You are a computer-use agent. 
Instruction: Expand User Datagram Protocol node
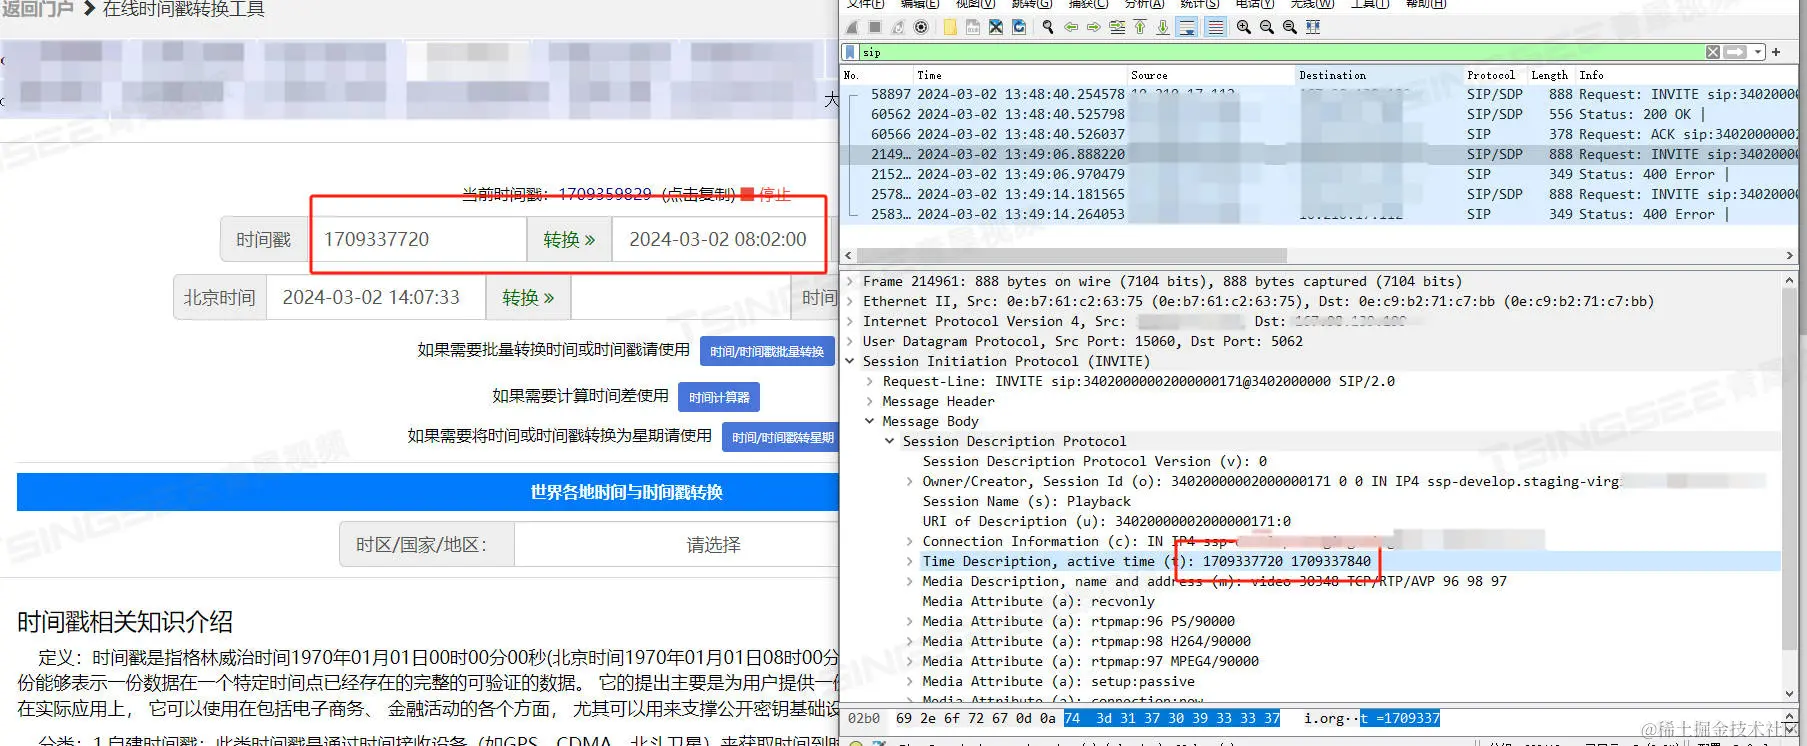(850, 342)
